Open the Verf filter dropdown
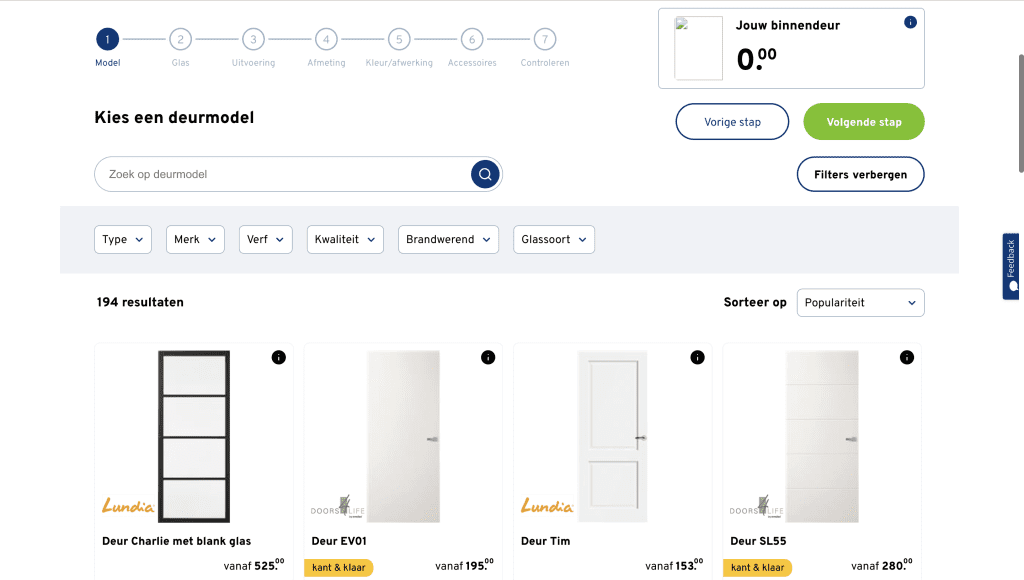This screenshot has height=580, width=1024. [266, 240]
